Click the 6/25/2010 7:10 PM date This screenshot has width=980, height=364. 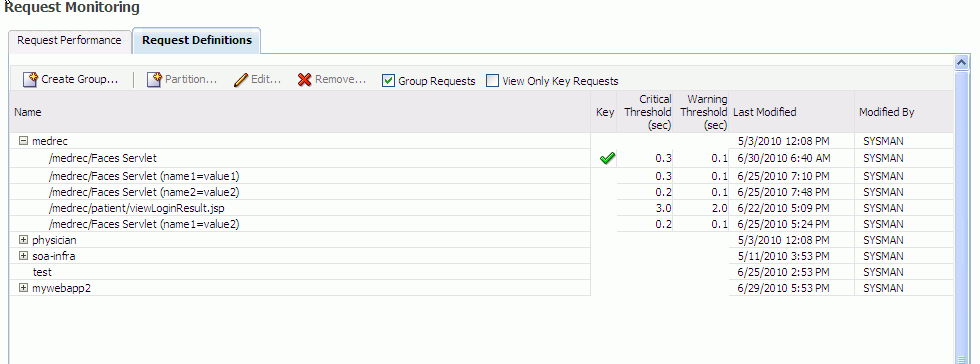(784, 176)
